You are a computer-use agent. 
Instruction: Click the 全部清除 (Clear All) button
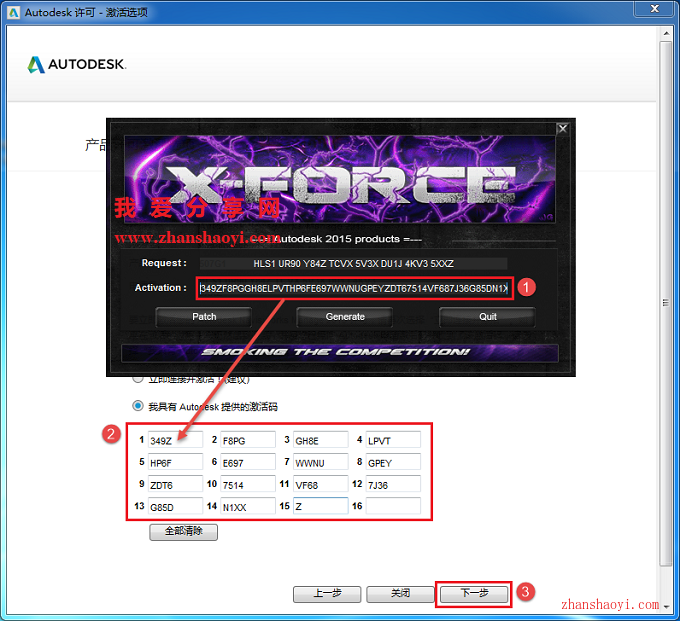coord(183,532)
